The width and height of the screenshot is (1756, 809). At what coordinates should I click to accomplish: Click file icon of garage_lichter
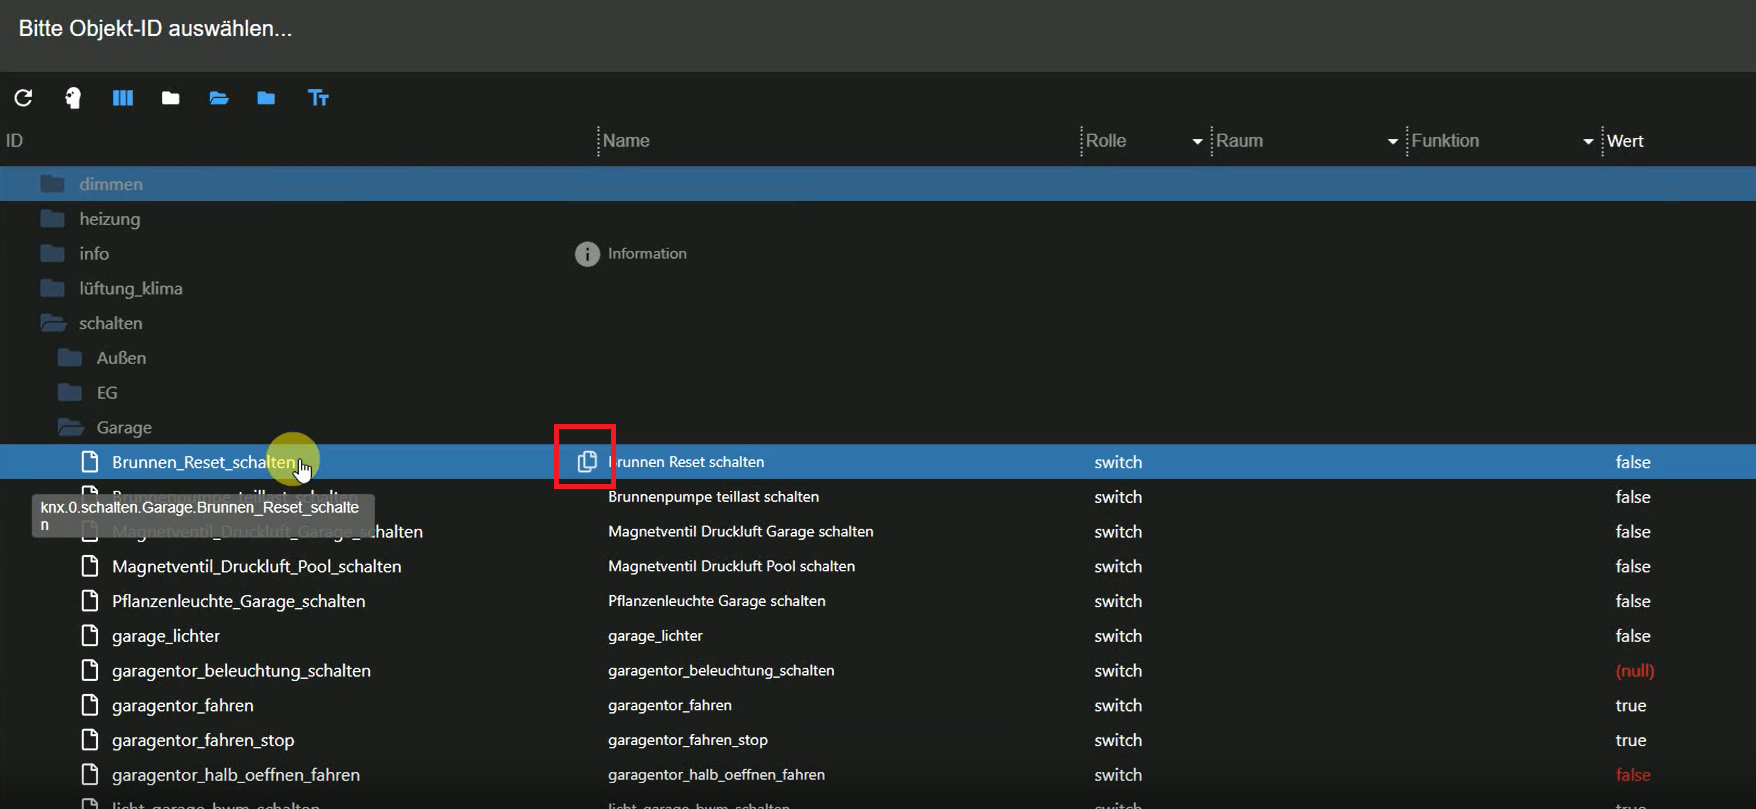(x=90, y=635)
